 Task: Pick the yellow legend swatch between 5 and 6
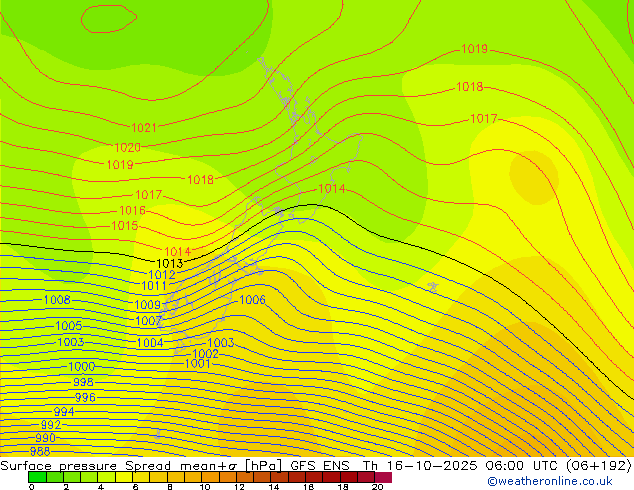coord(124,477)
